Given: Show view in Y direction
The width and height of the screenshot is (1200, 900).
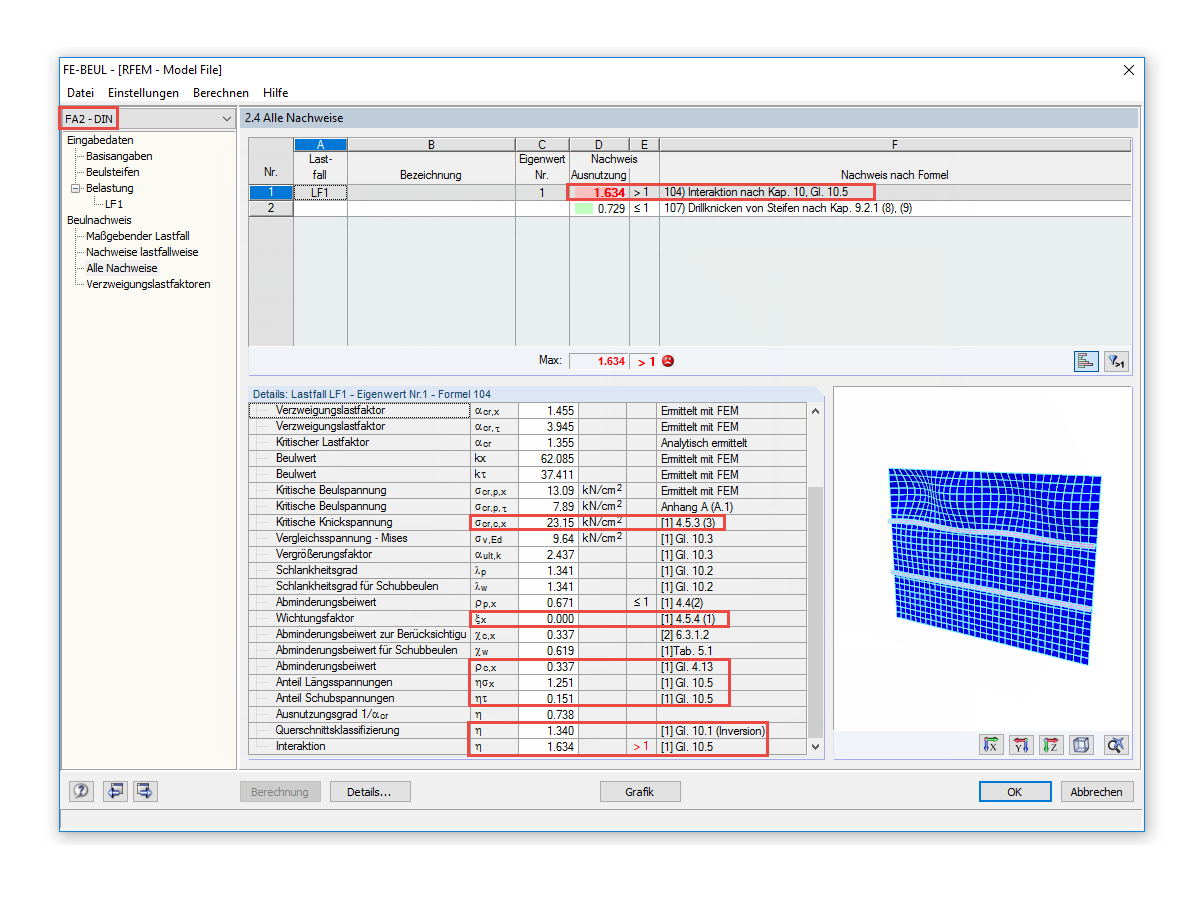Looking at the screenshot, I should click(x=1021, y=744).
